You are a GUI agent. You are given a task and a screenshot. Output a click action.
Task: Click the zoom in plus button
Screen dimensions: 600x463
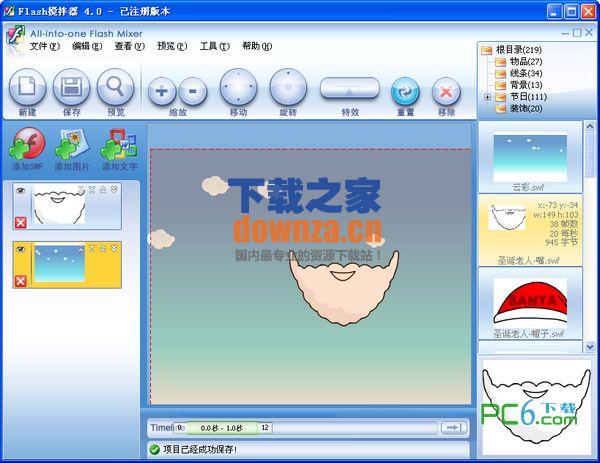click(x=162, y=91)
